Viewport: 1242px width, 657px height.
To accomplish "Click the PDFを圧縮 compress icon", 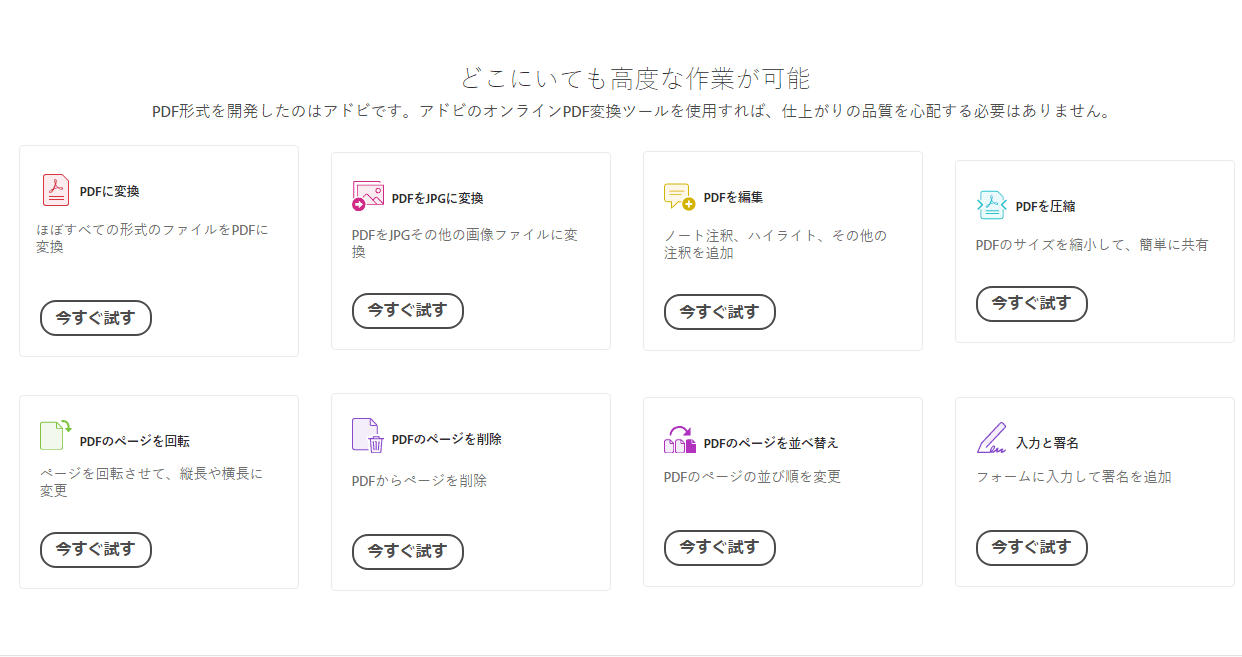I will point(991,205).
